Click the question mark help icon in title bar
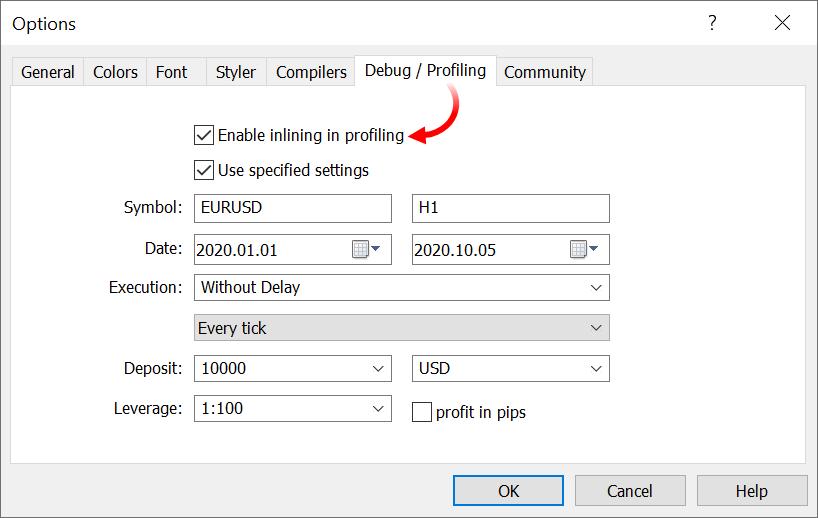 click(x=712, y=23)
